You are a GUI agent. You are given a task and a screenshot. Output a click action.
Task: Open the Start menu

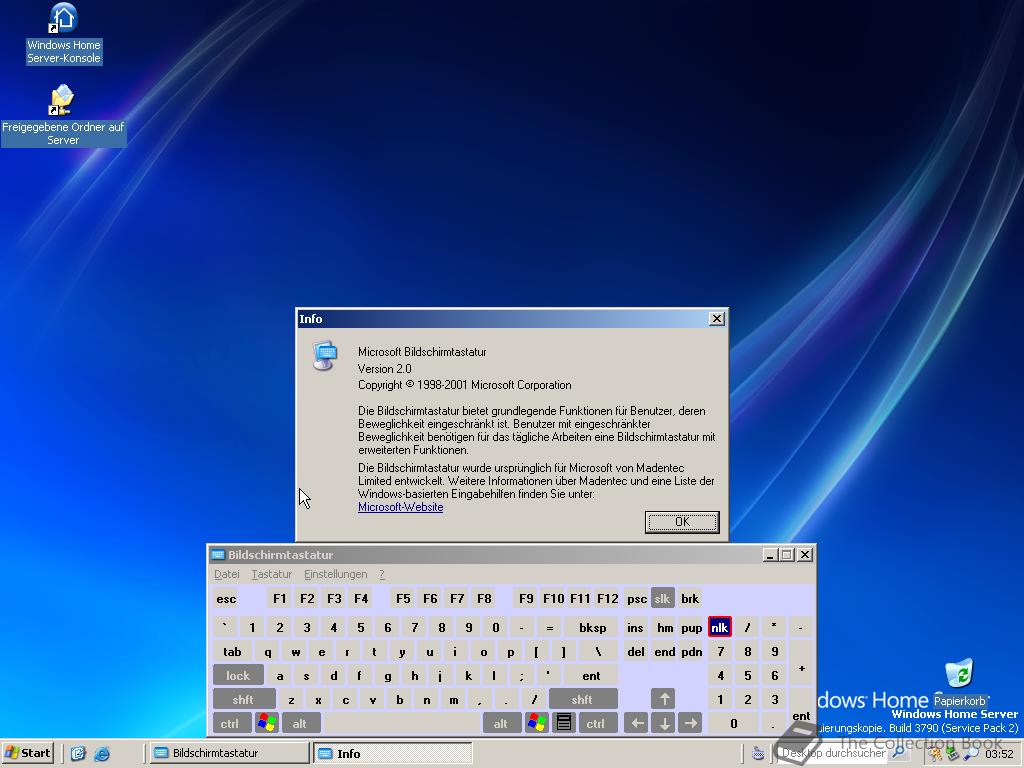click(28, 753)
